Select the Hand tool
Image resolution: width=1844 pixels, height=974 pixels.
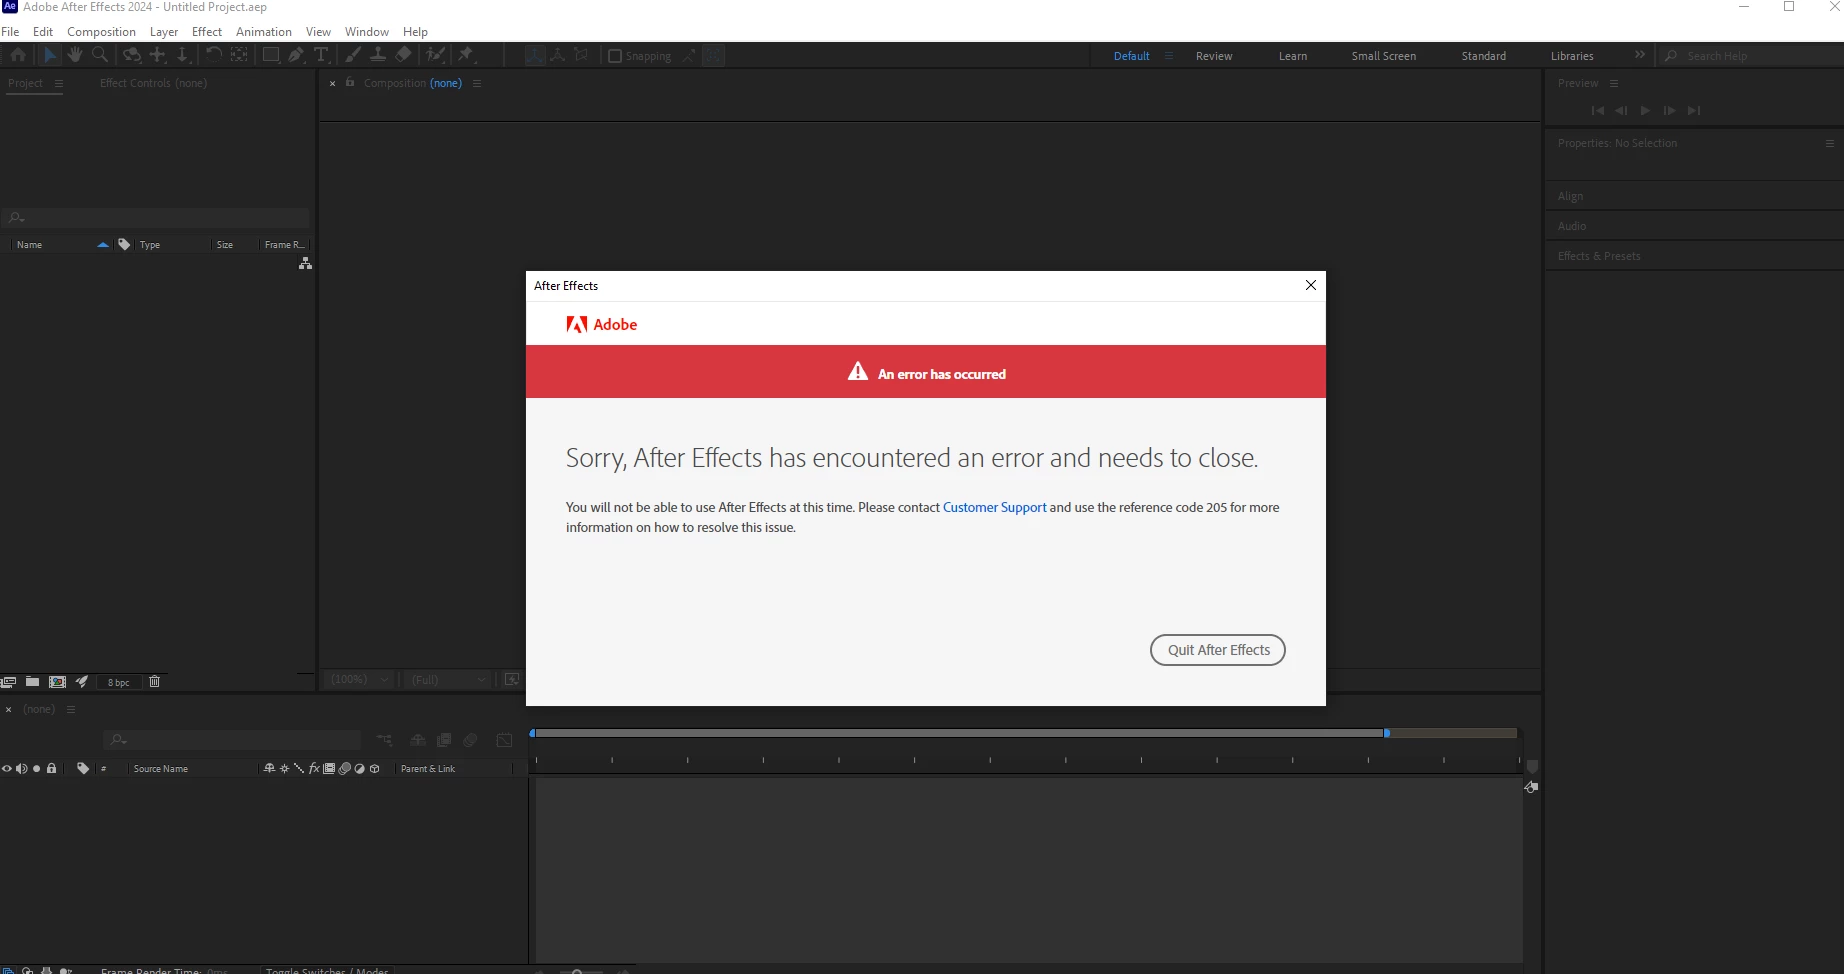click(x=75, y=55)
